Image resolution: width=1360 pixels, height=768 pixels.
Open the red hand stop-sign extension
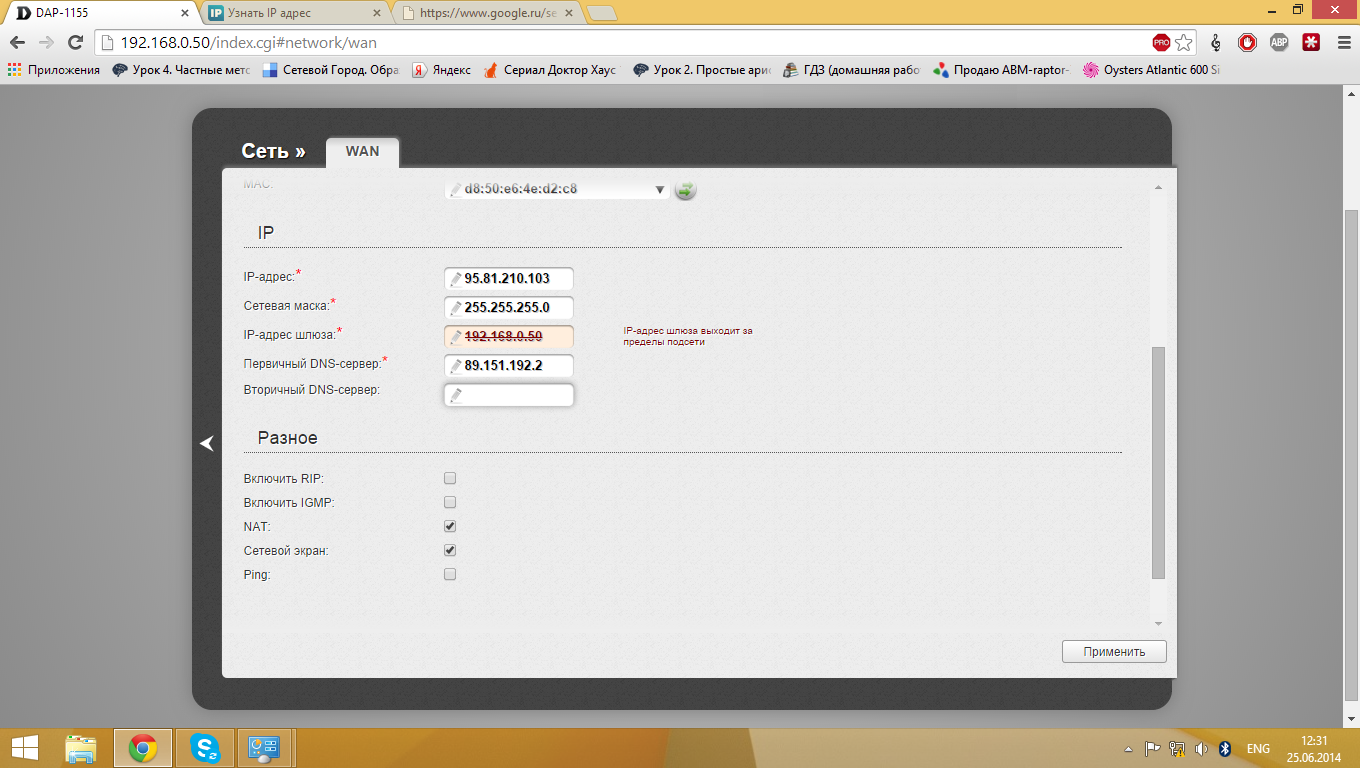[x=1247, y=43]
